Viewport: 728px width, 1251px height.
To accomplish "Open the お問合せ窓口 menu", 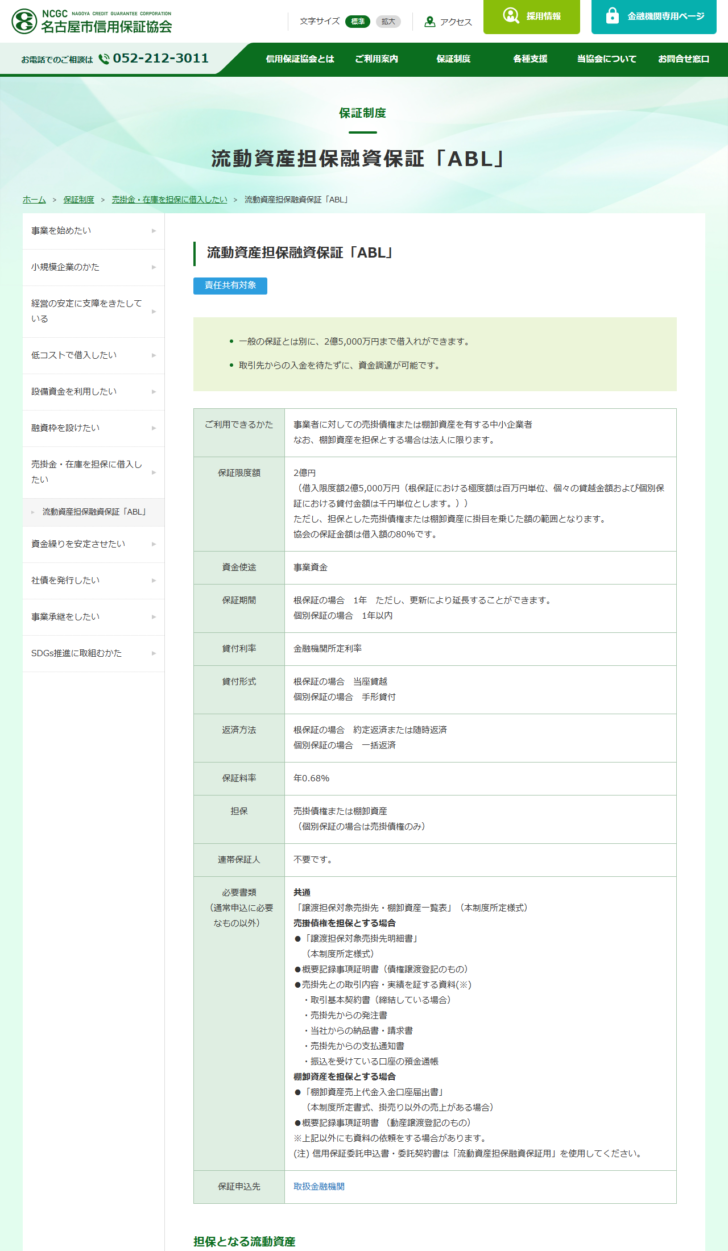I will click(684, 59).
